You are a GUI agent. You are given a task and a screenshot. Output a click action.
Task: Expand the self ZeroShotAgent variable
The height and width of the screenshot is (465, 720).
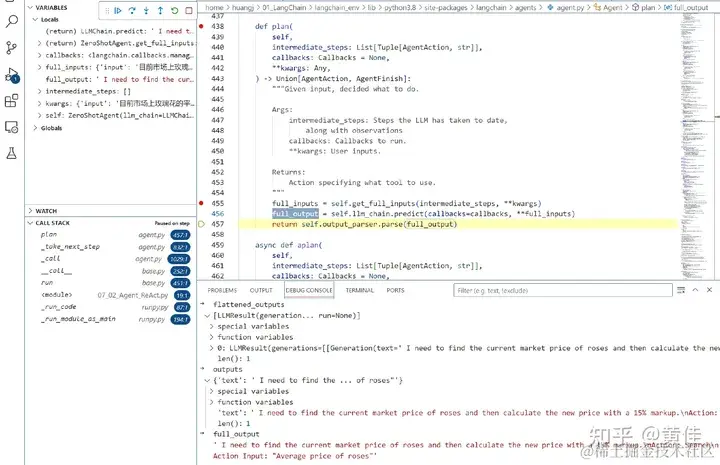(x=39, y=116)
